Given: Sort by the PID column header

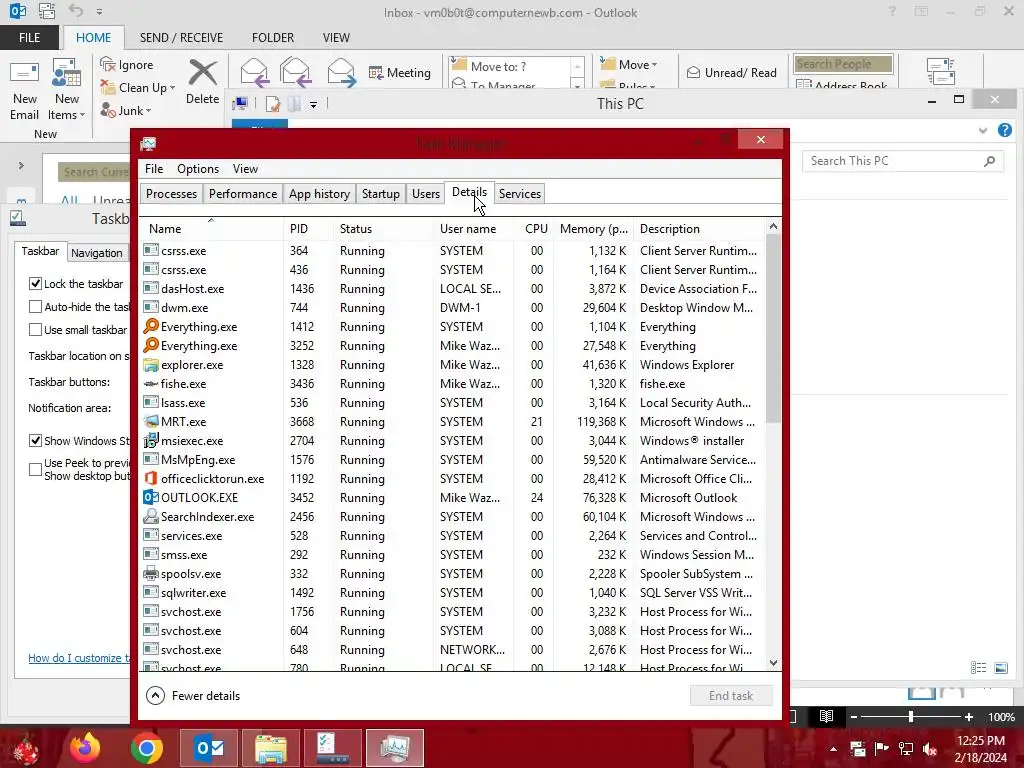Looking at the screenshot, I should tap(309, 229).
